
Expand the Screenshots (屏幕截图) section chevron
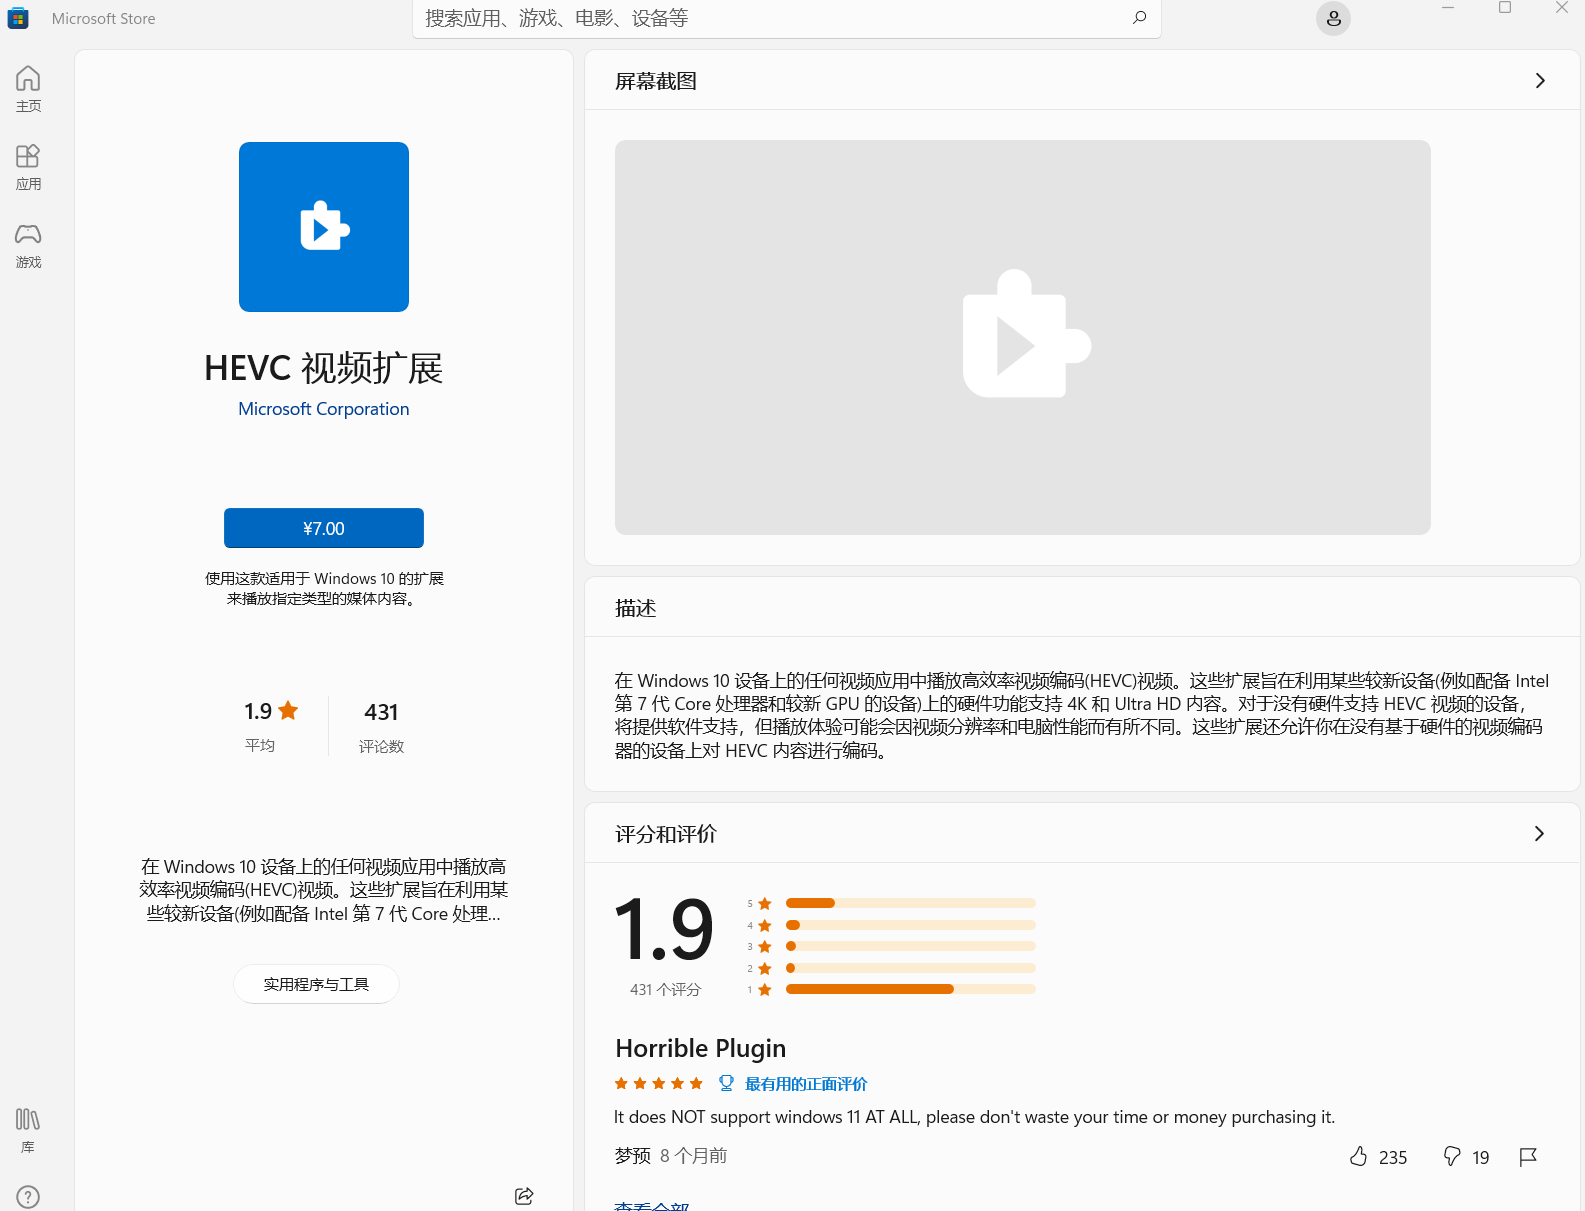[x=1540, y=81]
